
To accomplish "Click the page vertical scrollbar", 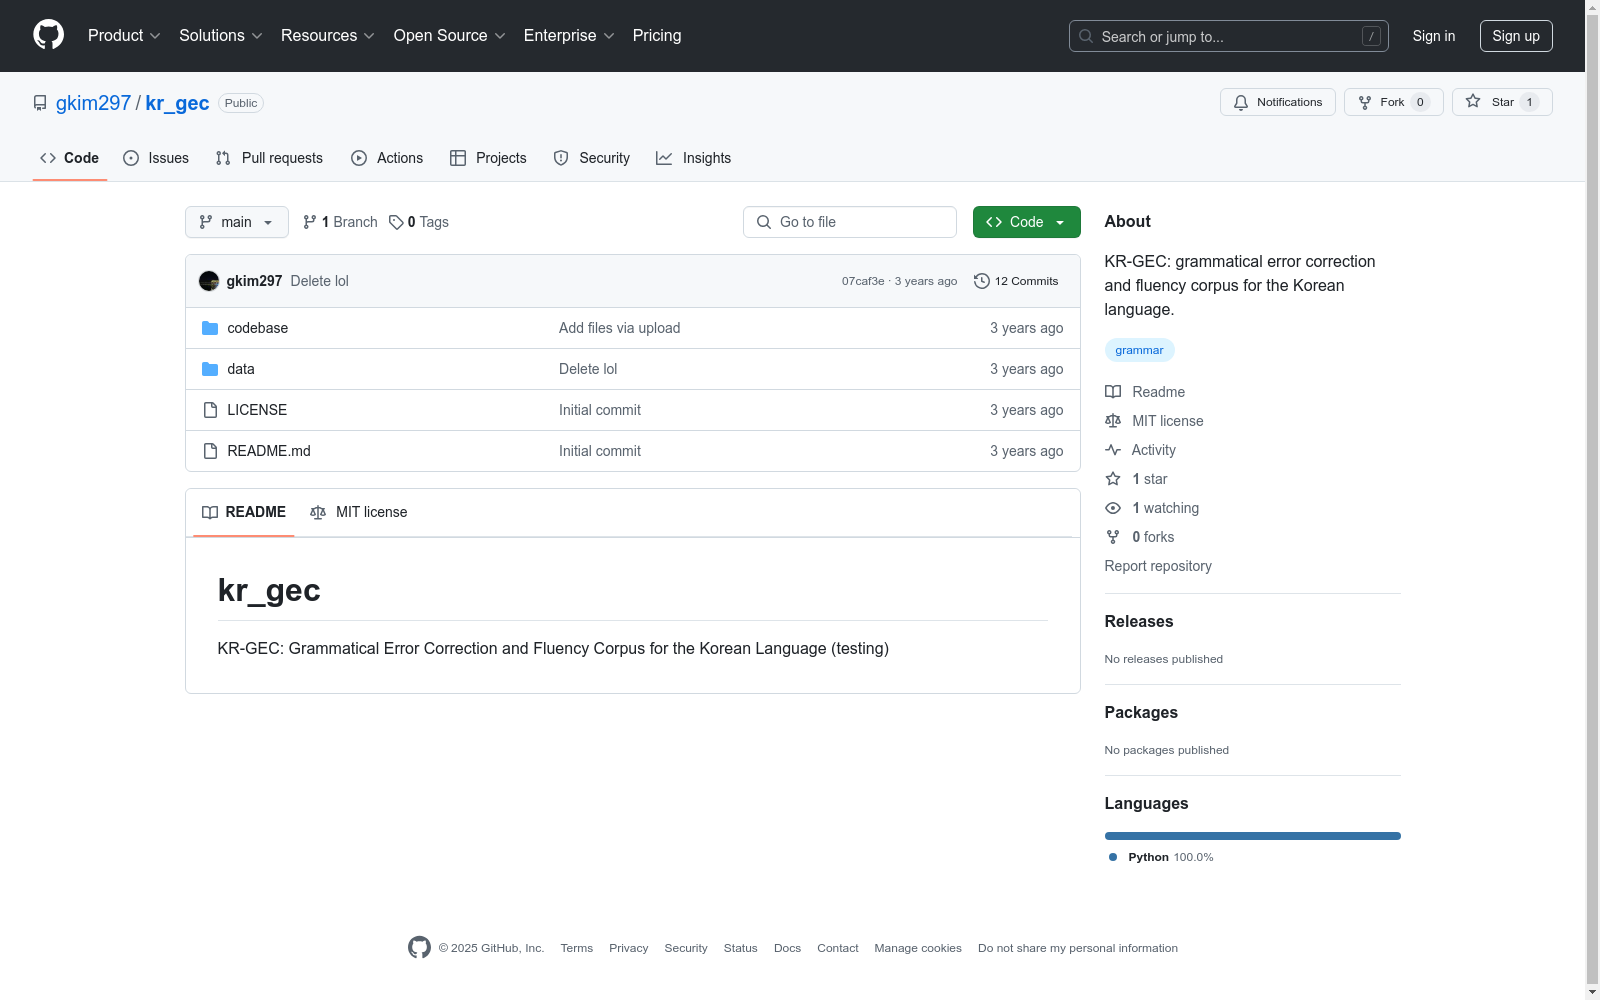I will (1592, 500).
